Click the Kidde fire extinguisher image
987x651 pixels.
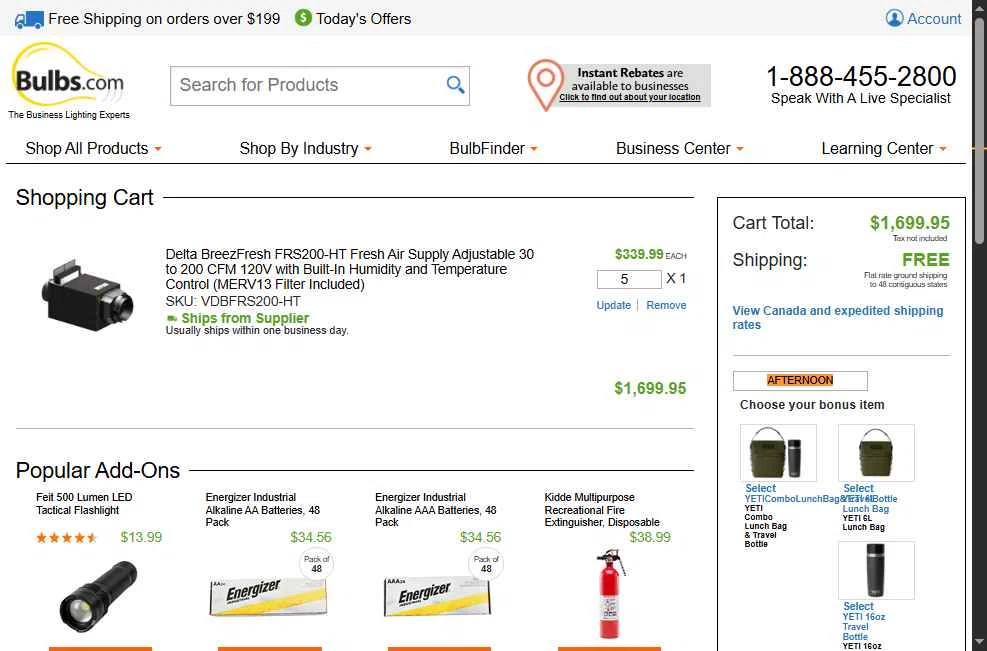pos(609,594)
